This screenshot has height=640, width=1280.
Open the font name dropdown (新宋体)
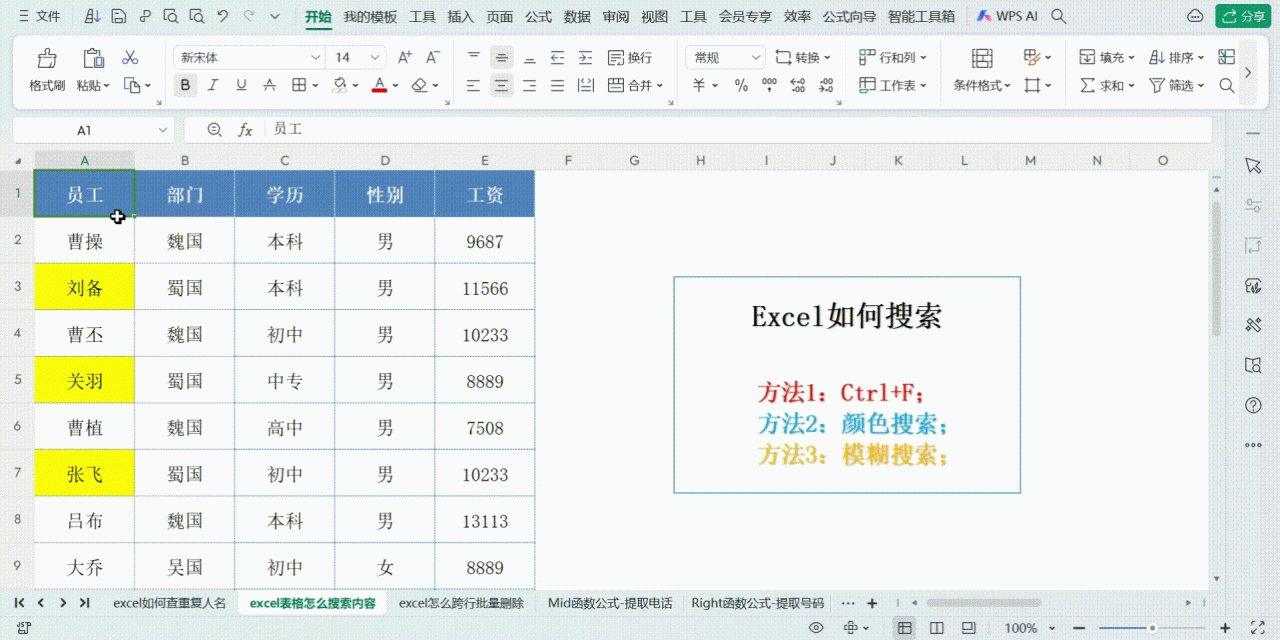315,58
